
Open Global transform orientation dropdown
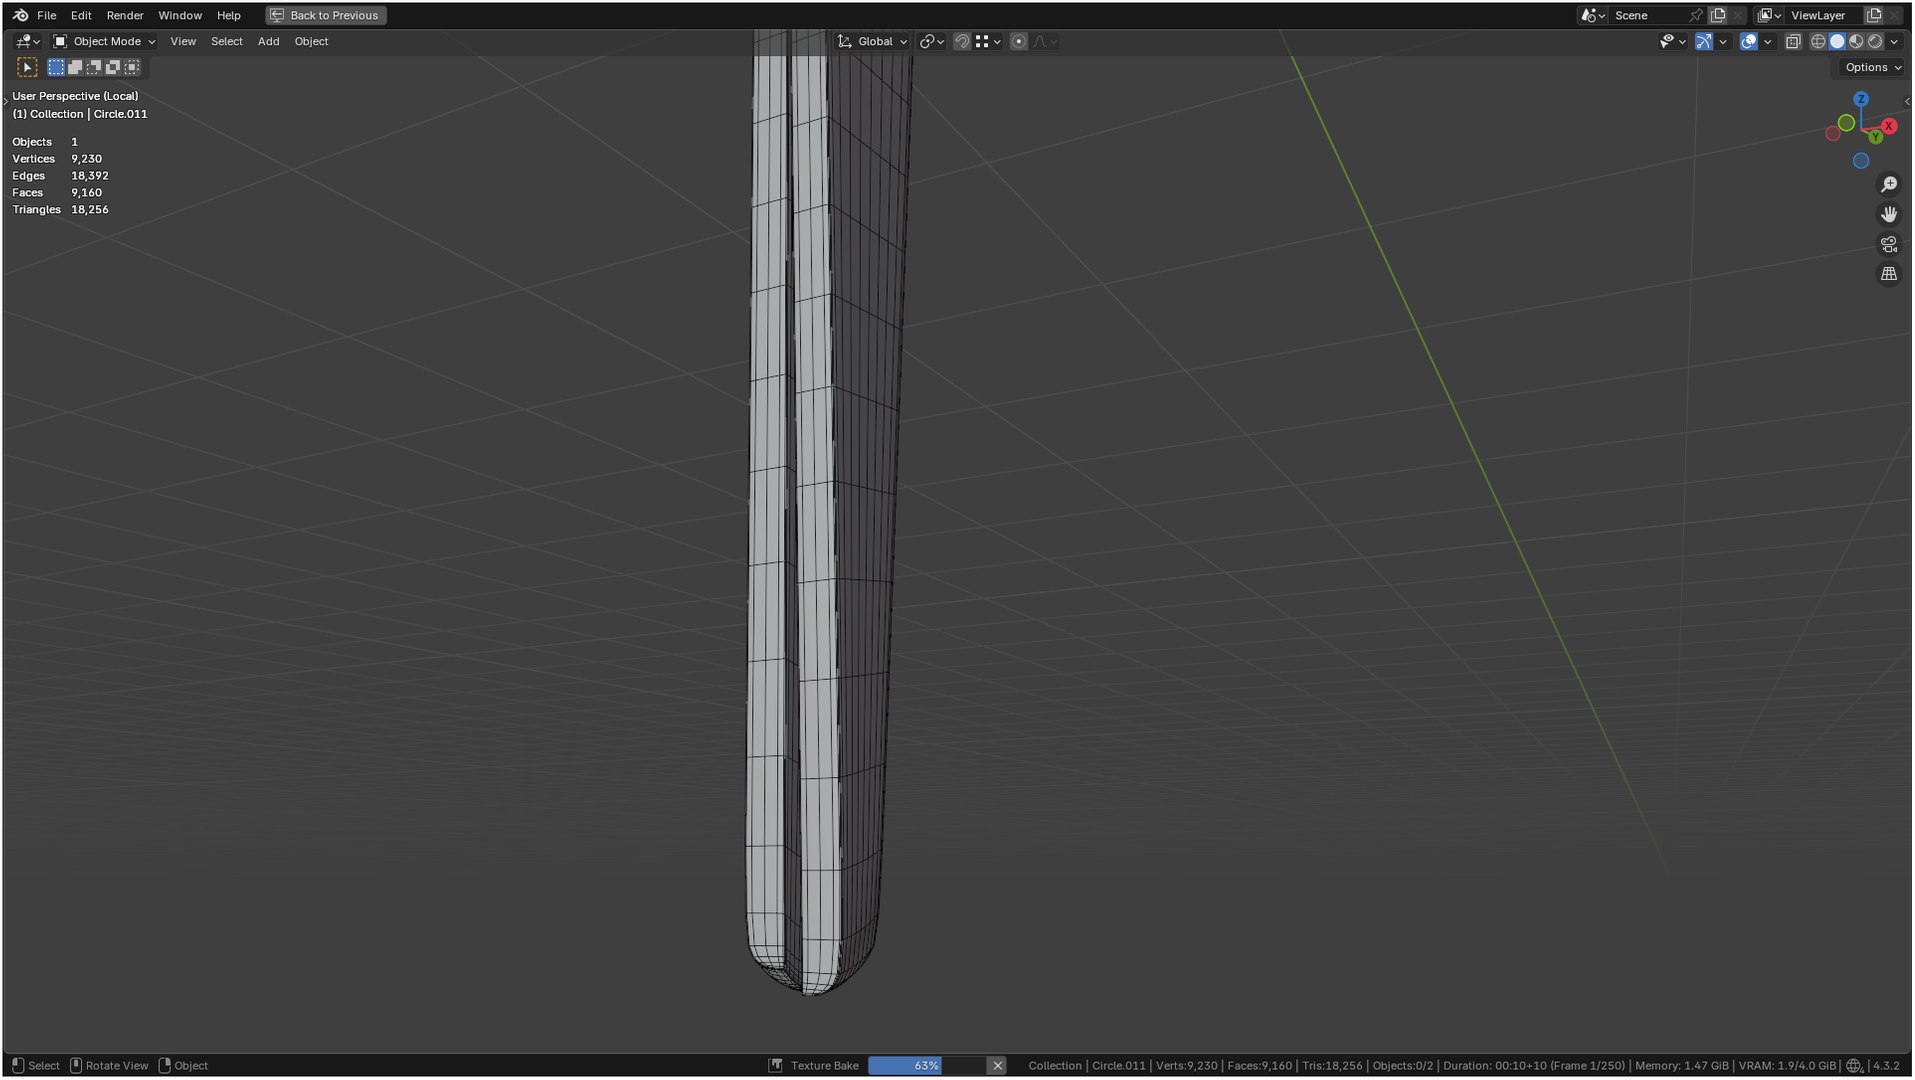tap(872, 41)
